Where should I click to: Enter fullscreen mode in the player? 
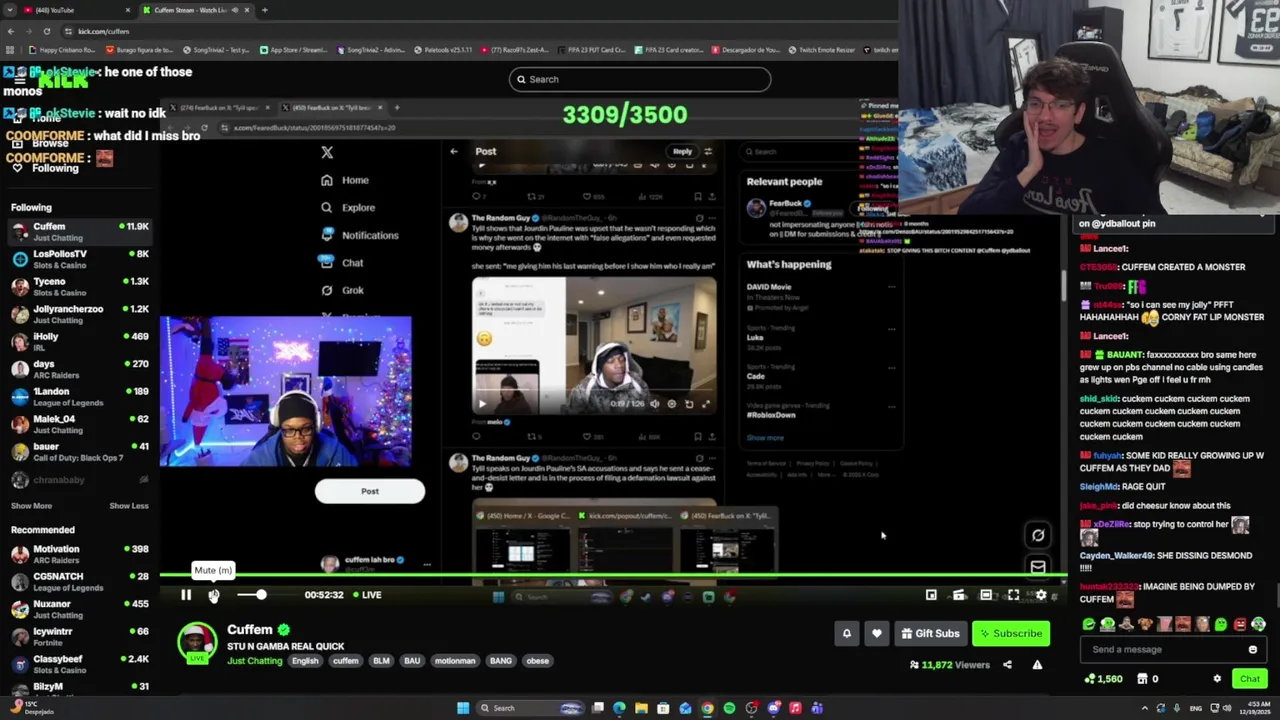[x=1013, y=595]
